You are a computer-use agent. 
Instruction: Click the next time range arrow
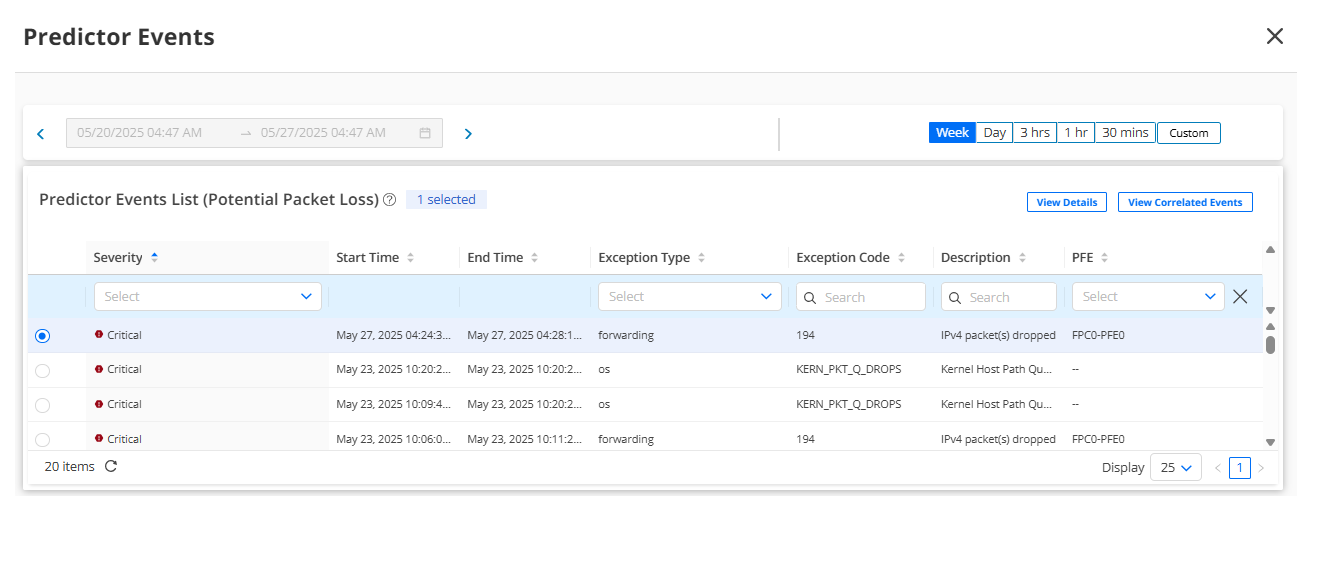[468, 134]
